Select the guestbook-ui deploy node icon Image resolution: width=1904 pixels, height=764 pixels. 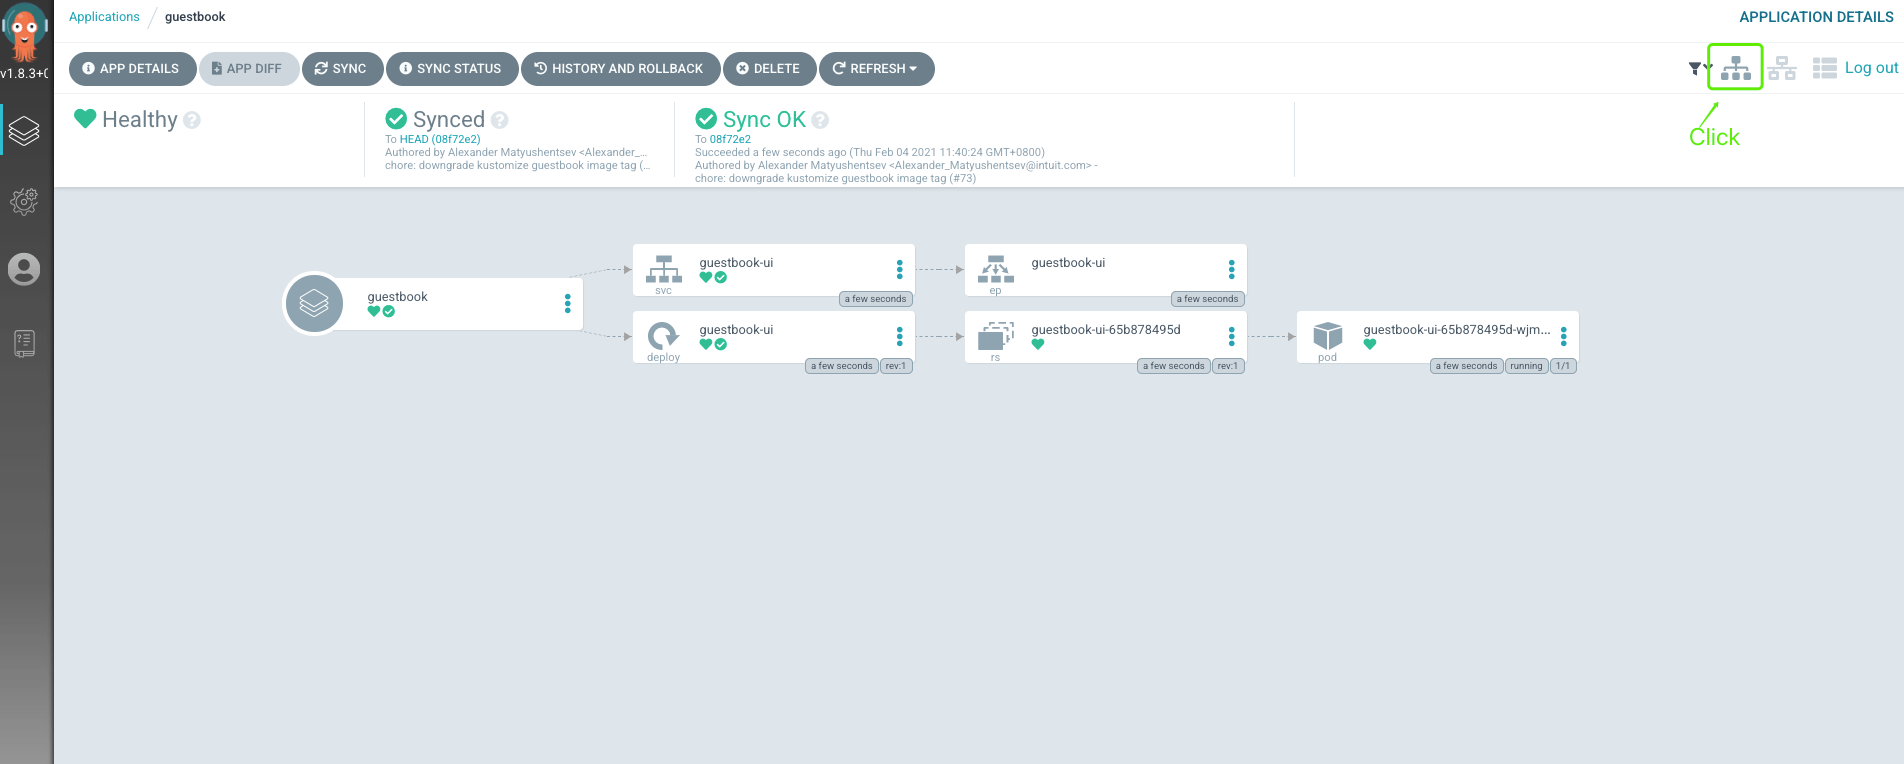(x=663, y=336)
